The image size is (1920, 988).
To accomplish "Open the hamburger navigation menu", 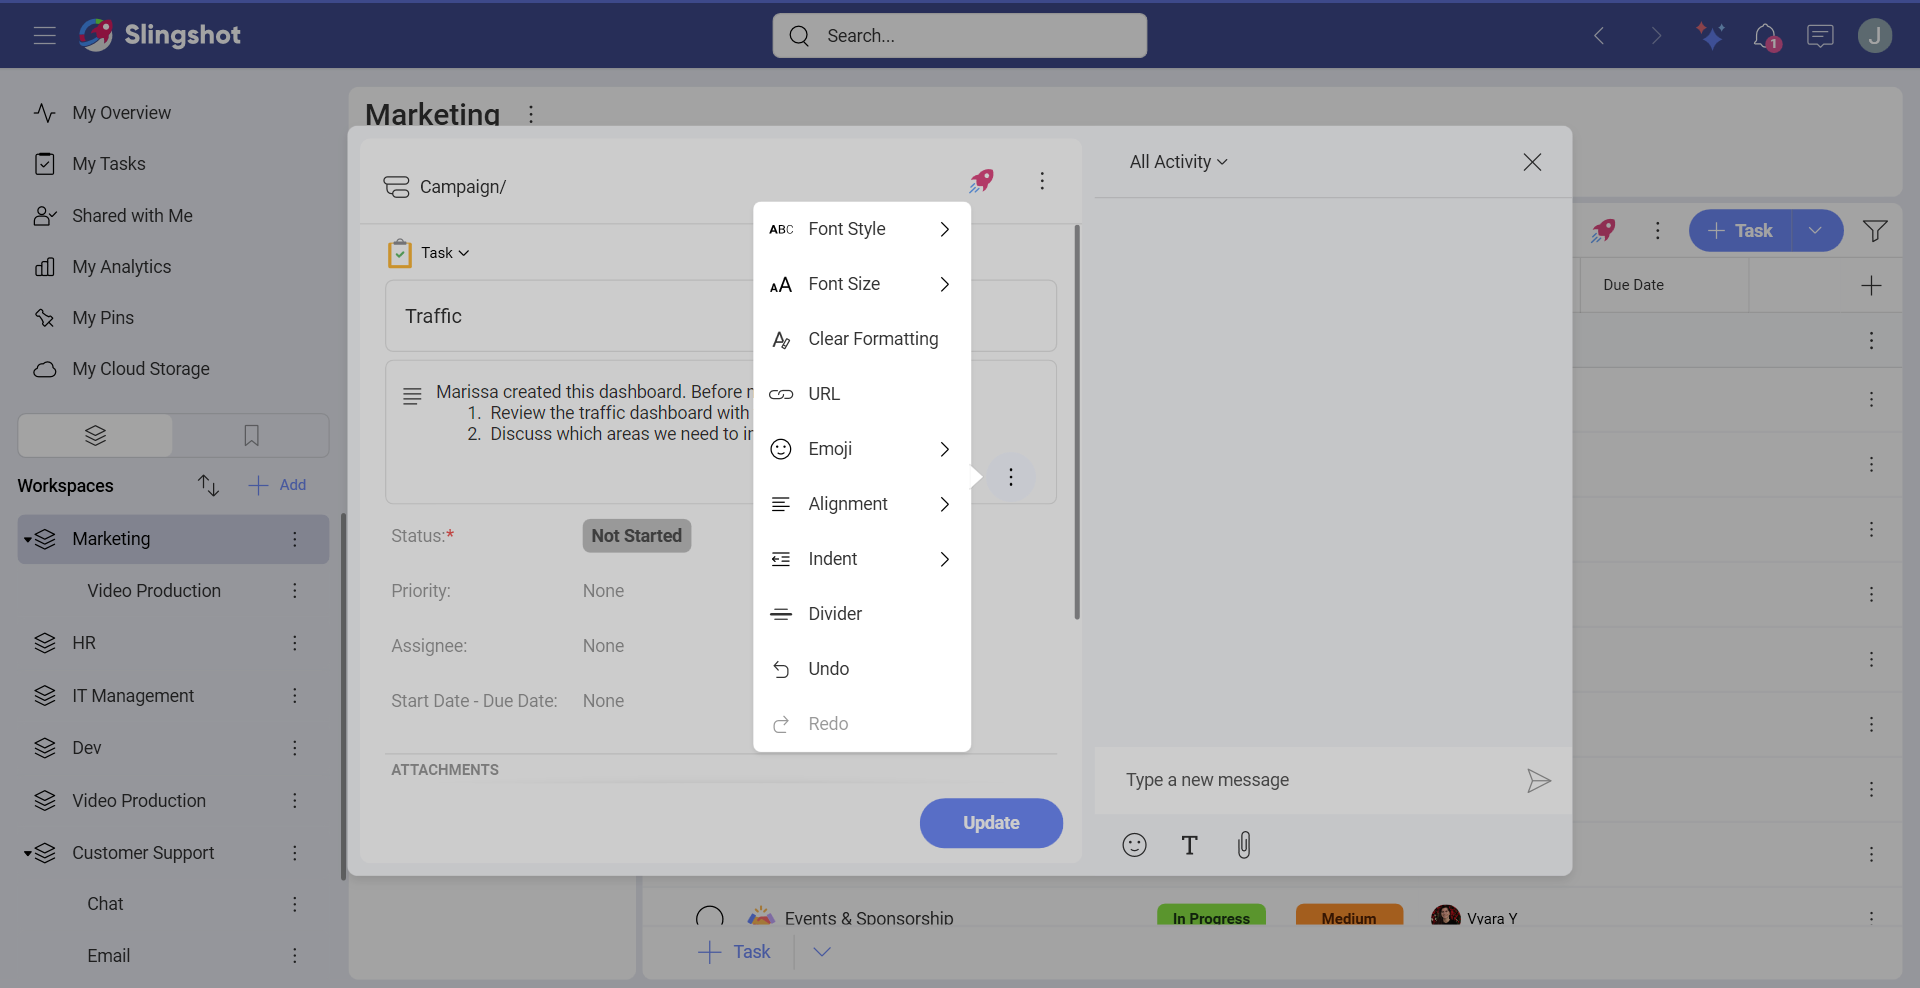I will tap(44, 36).
